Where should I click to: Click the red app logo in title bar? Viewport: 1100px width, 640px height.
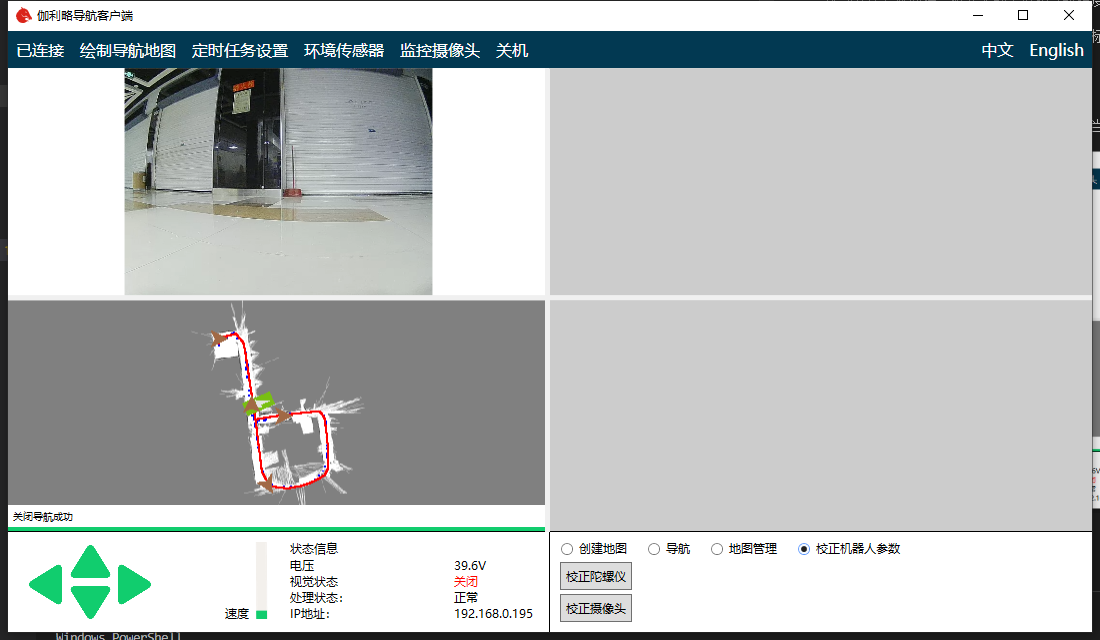click(23, 16)
